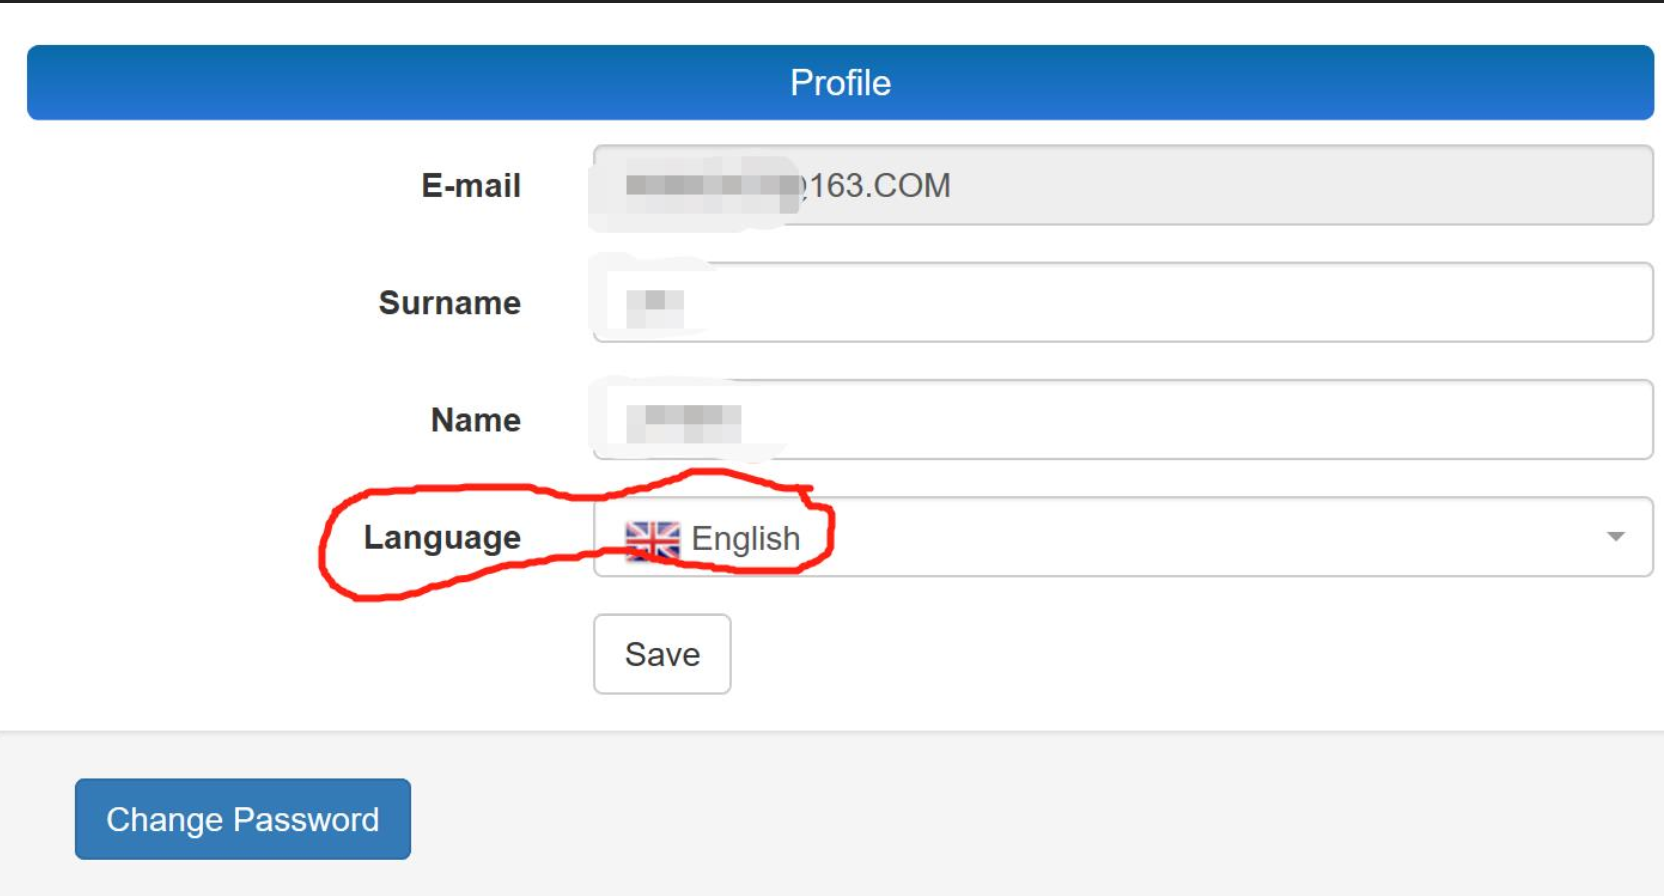Click the Profile header title
This screenshot has width=1664, height=896.
click(840, 83)
